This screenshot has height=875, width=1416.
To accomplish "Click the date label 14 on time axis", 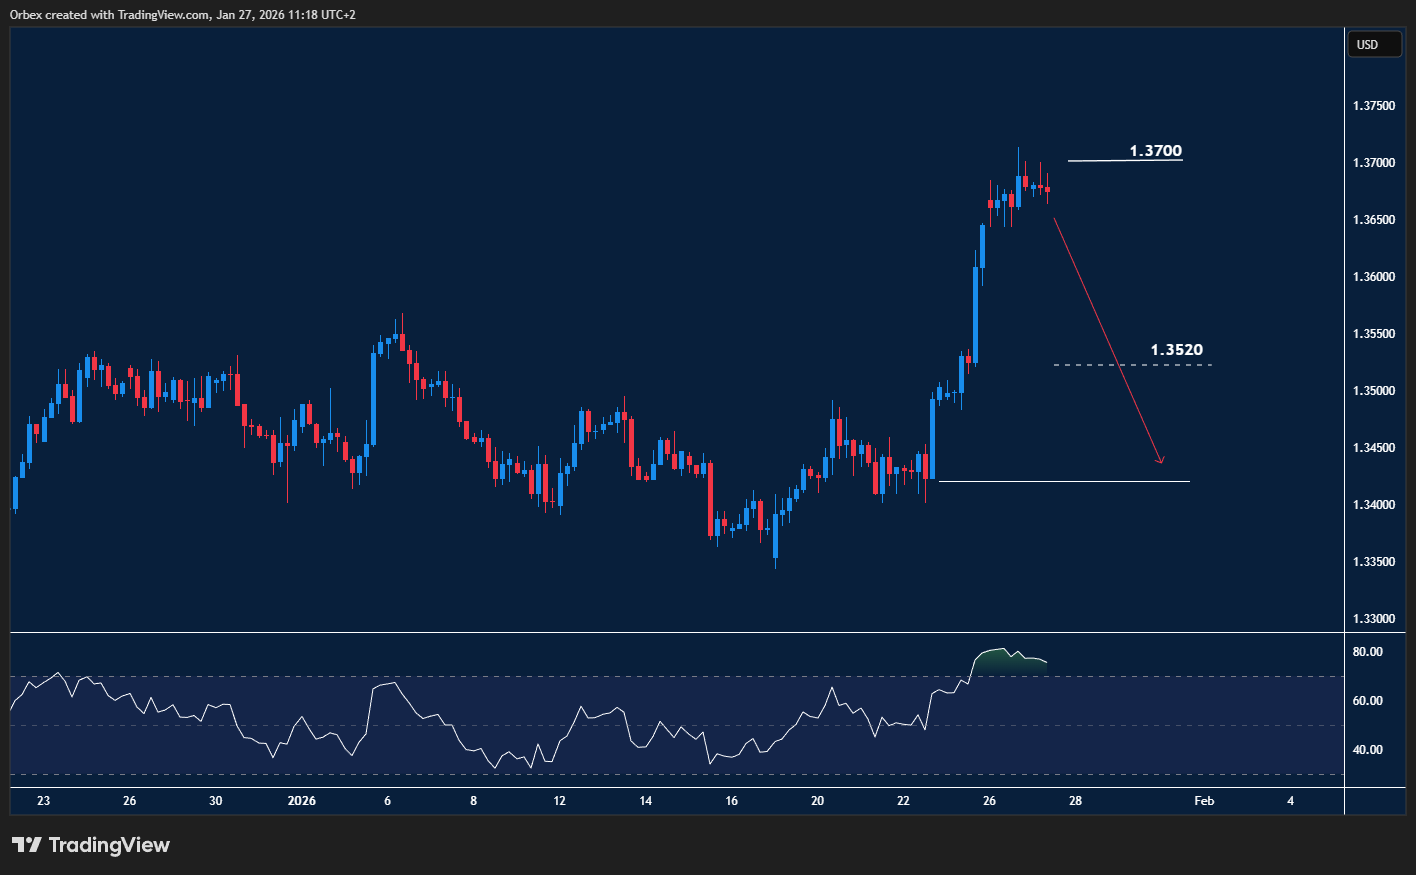I will pos(646,801).
